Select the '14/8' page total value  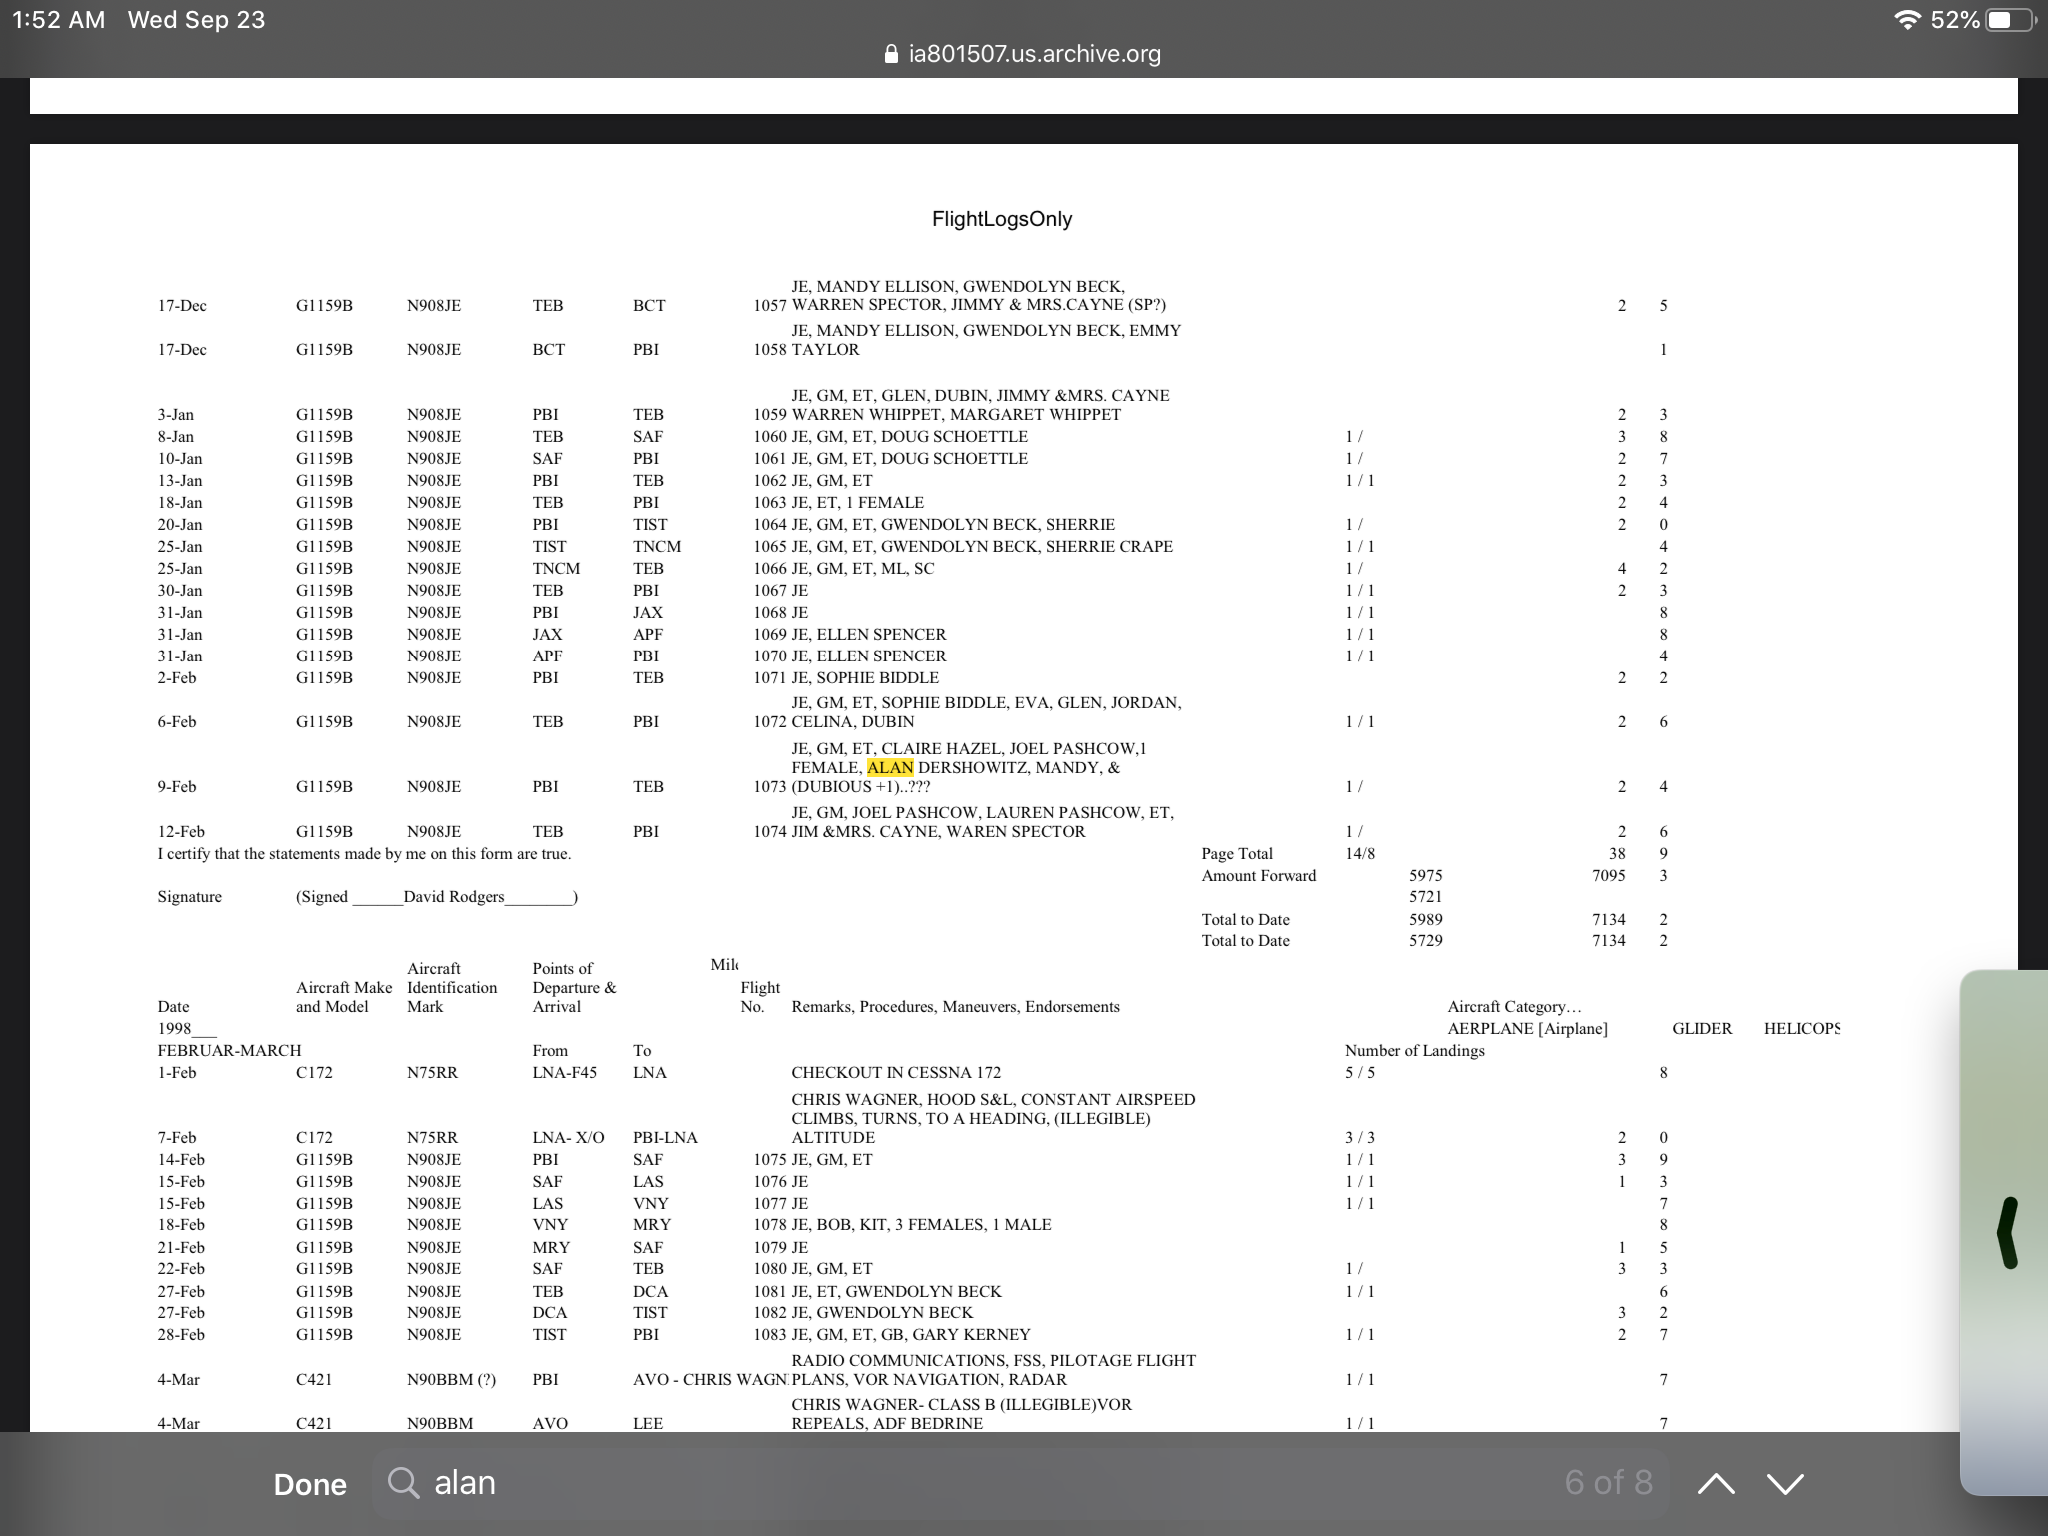click(1360, 854)
